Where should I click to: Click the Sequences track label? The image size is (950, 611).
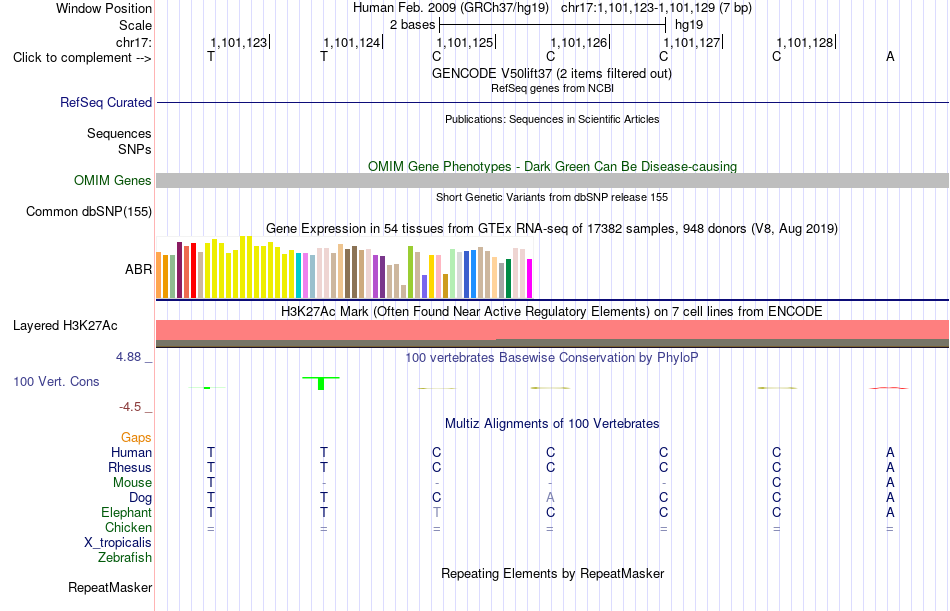click(x=119, y=133)
